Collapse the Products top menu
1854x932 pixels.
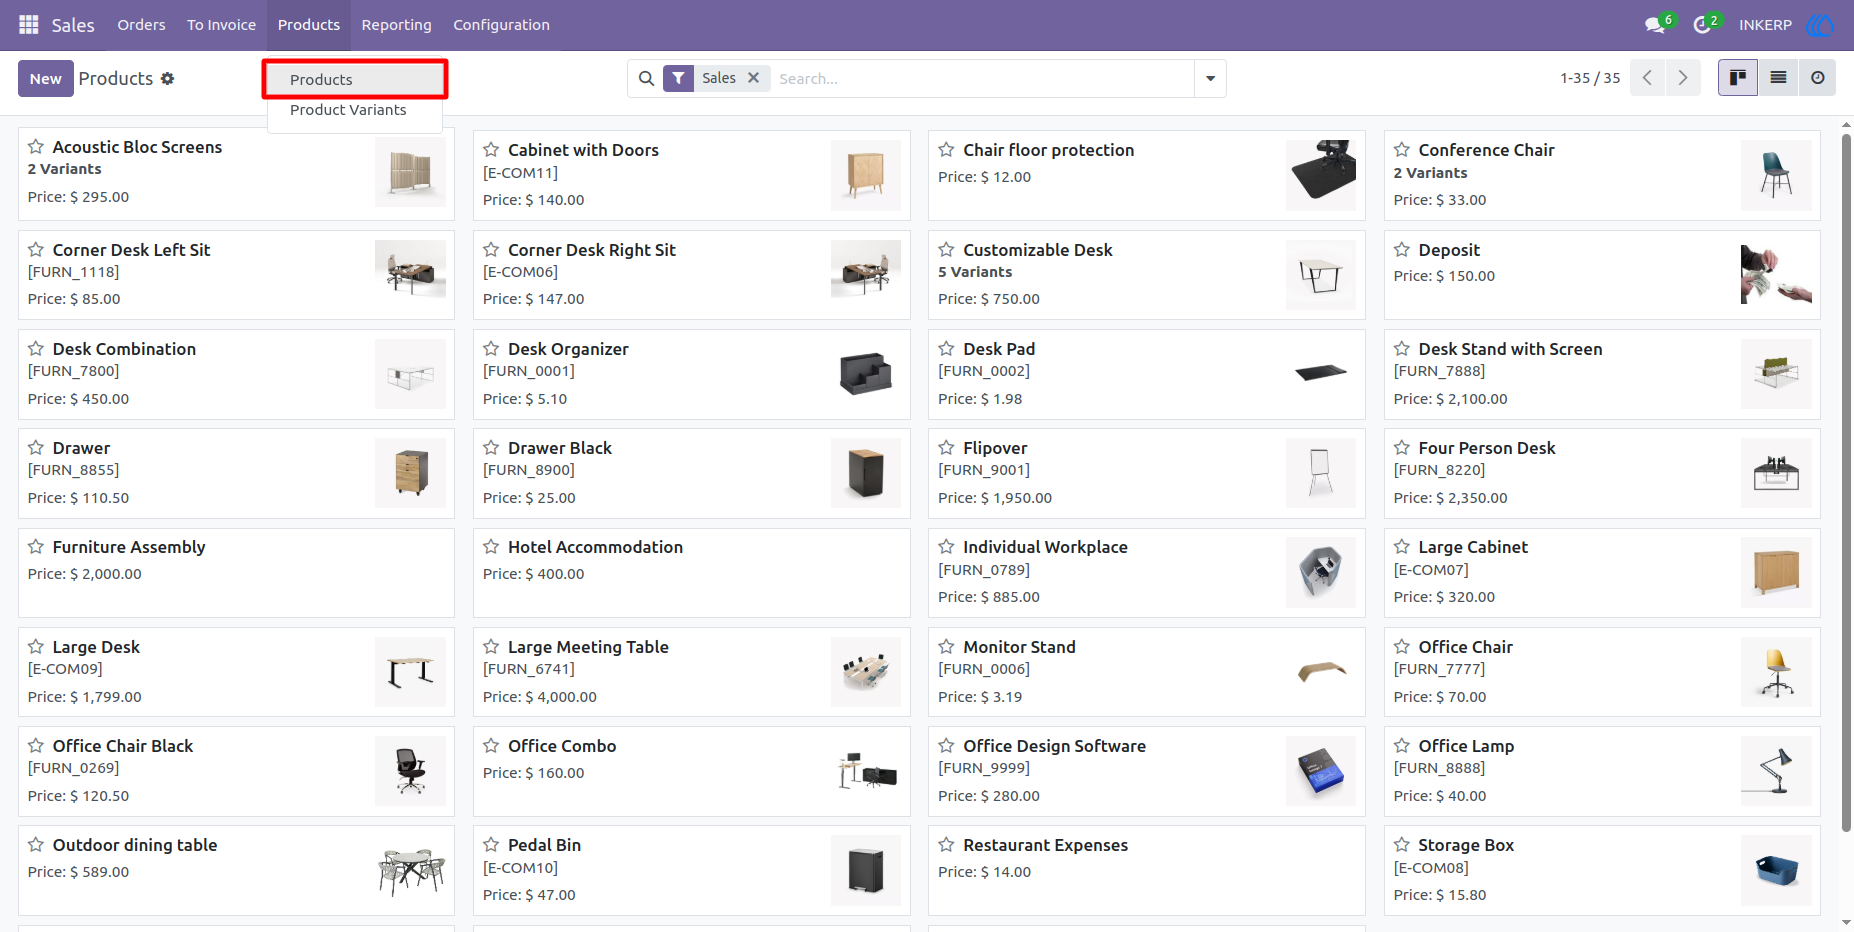309,25
